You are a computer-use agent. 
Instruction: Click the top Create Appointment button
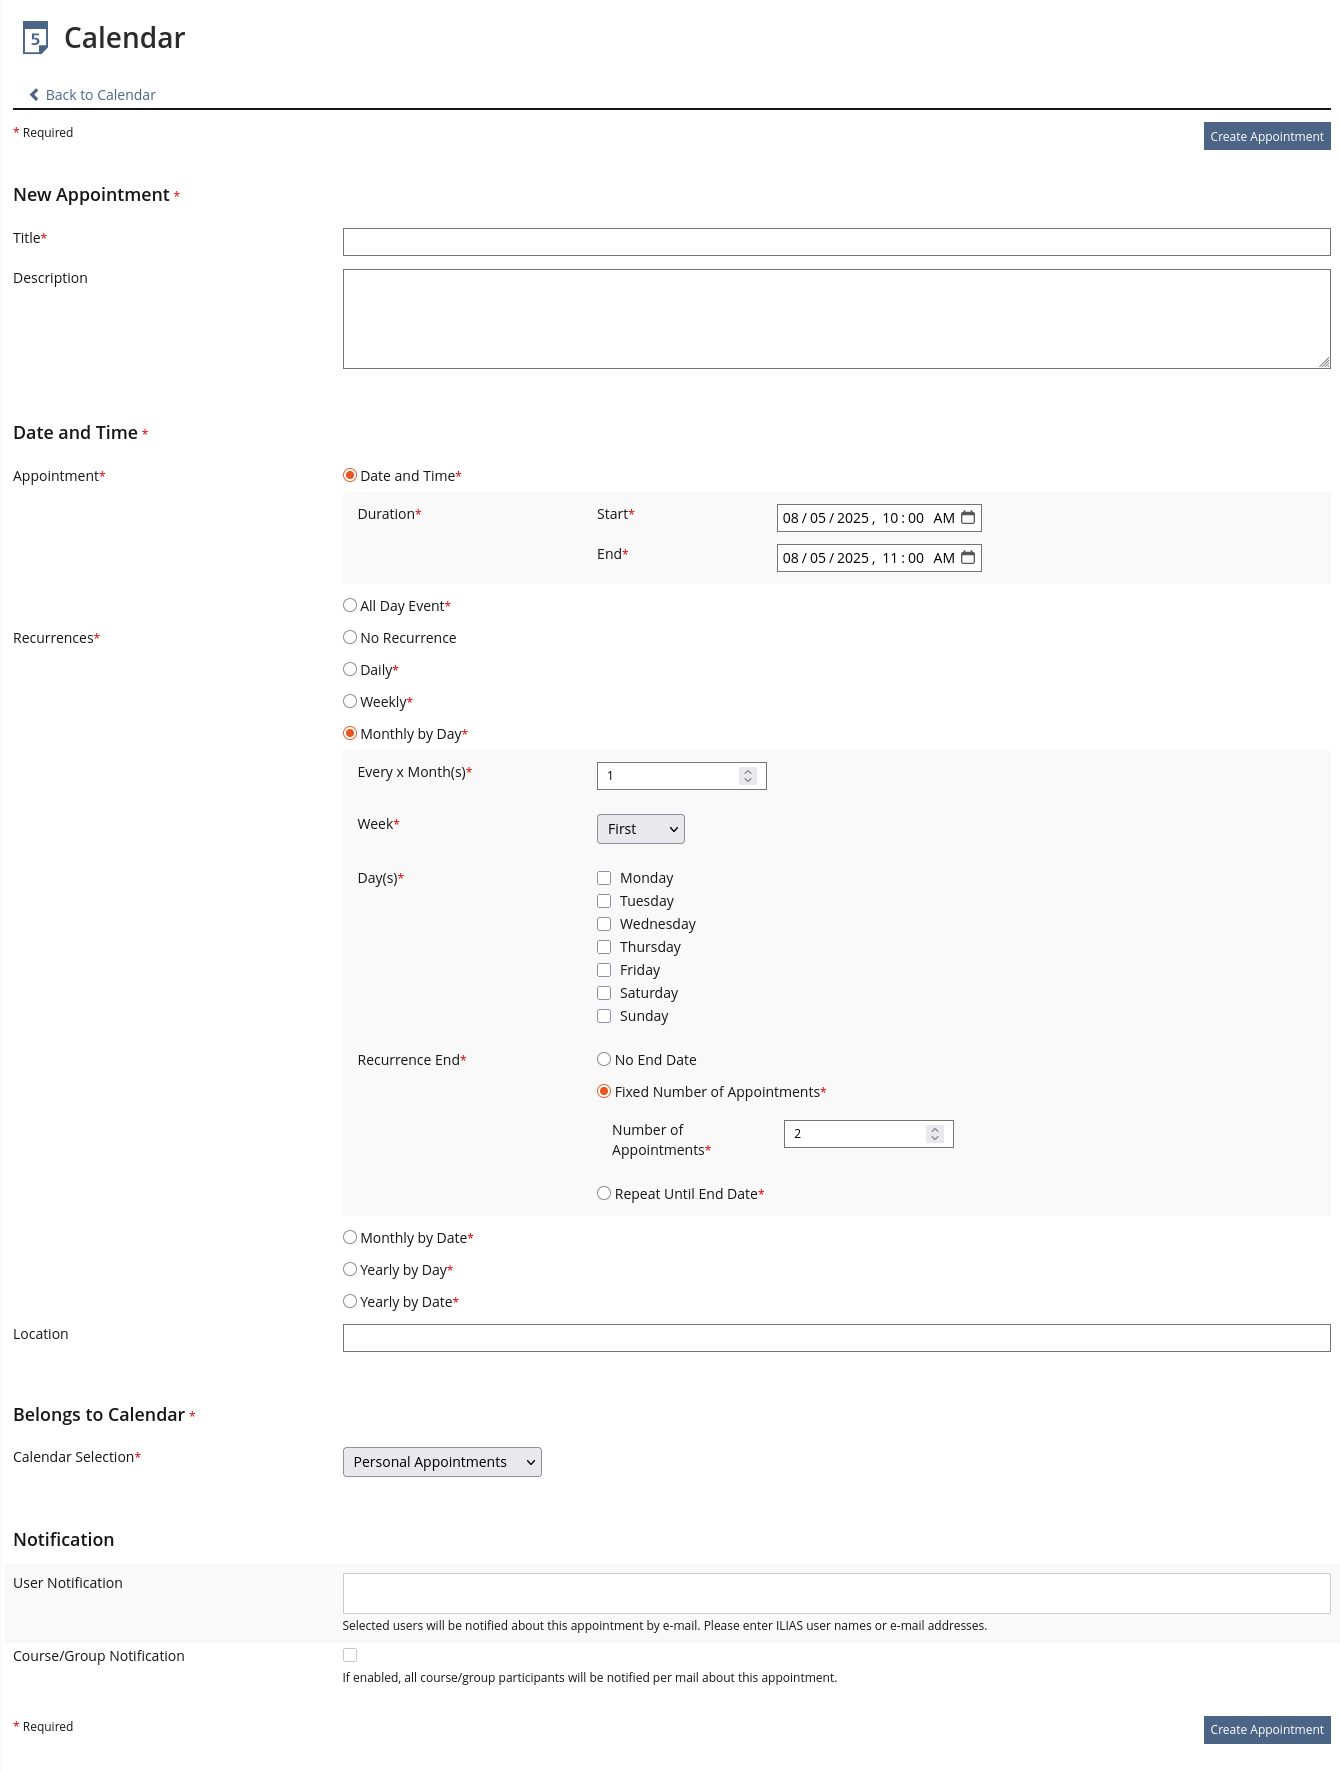tap(1266, 137)
